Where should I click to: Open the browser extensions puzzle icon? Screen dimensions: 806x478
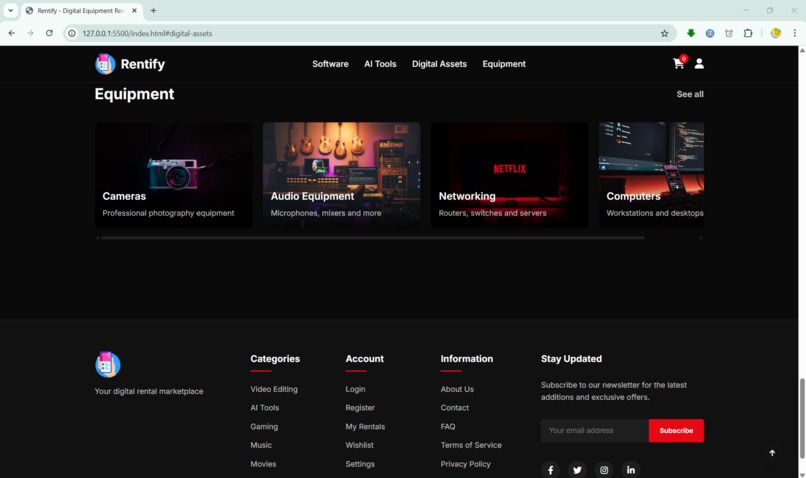[x=748, y=33]
